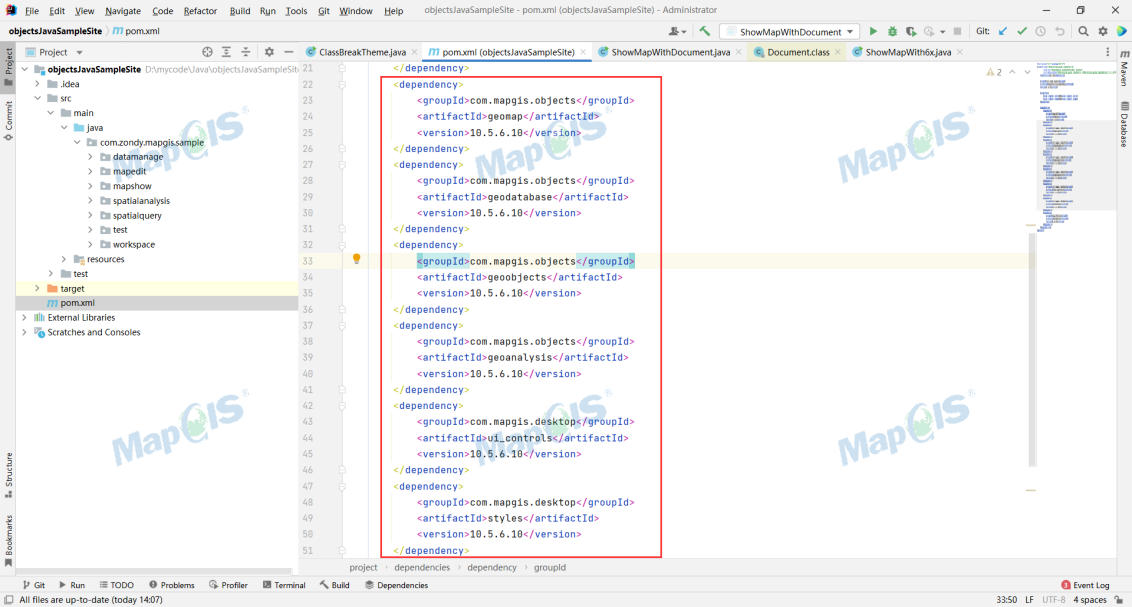Open the Build menu
The height and width of the screenshot is (607, 1132).
240,11
